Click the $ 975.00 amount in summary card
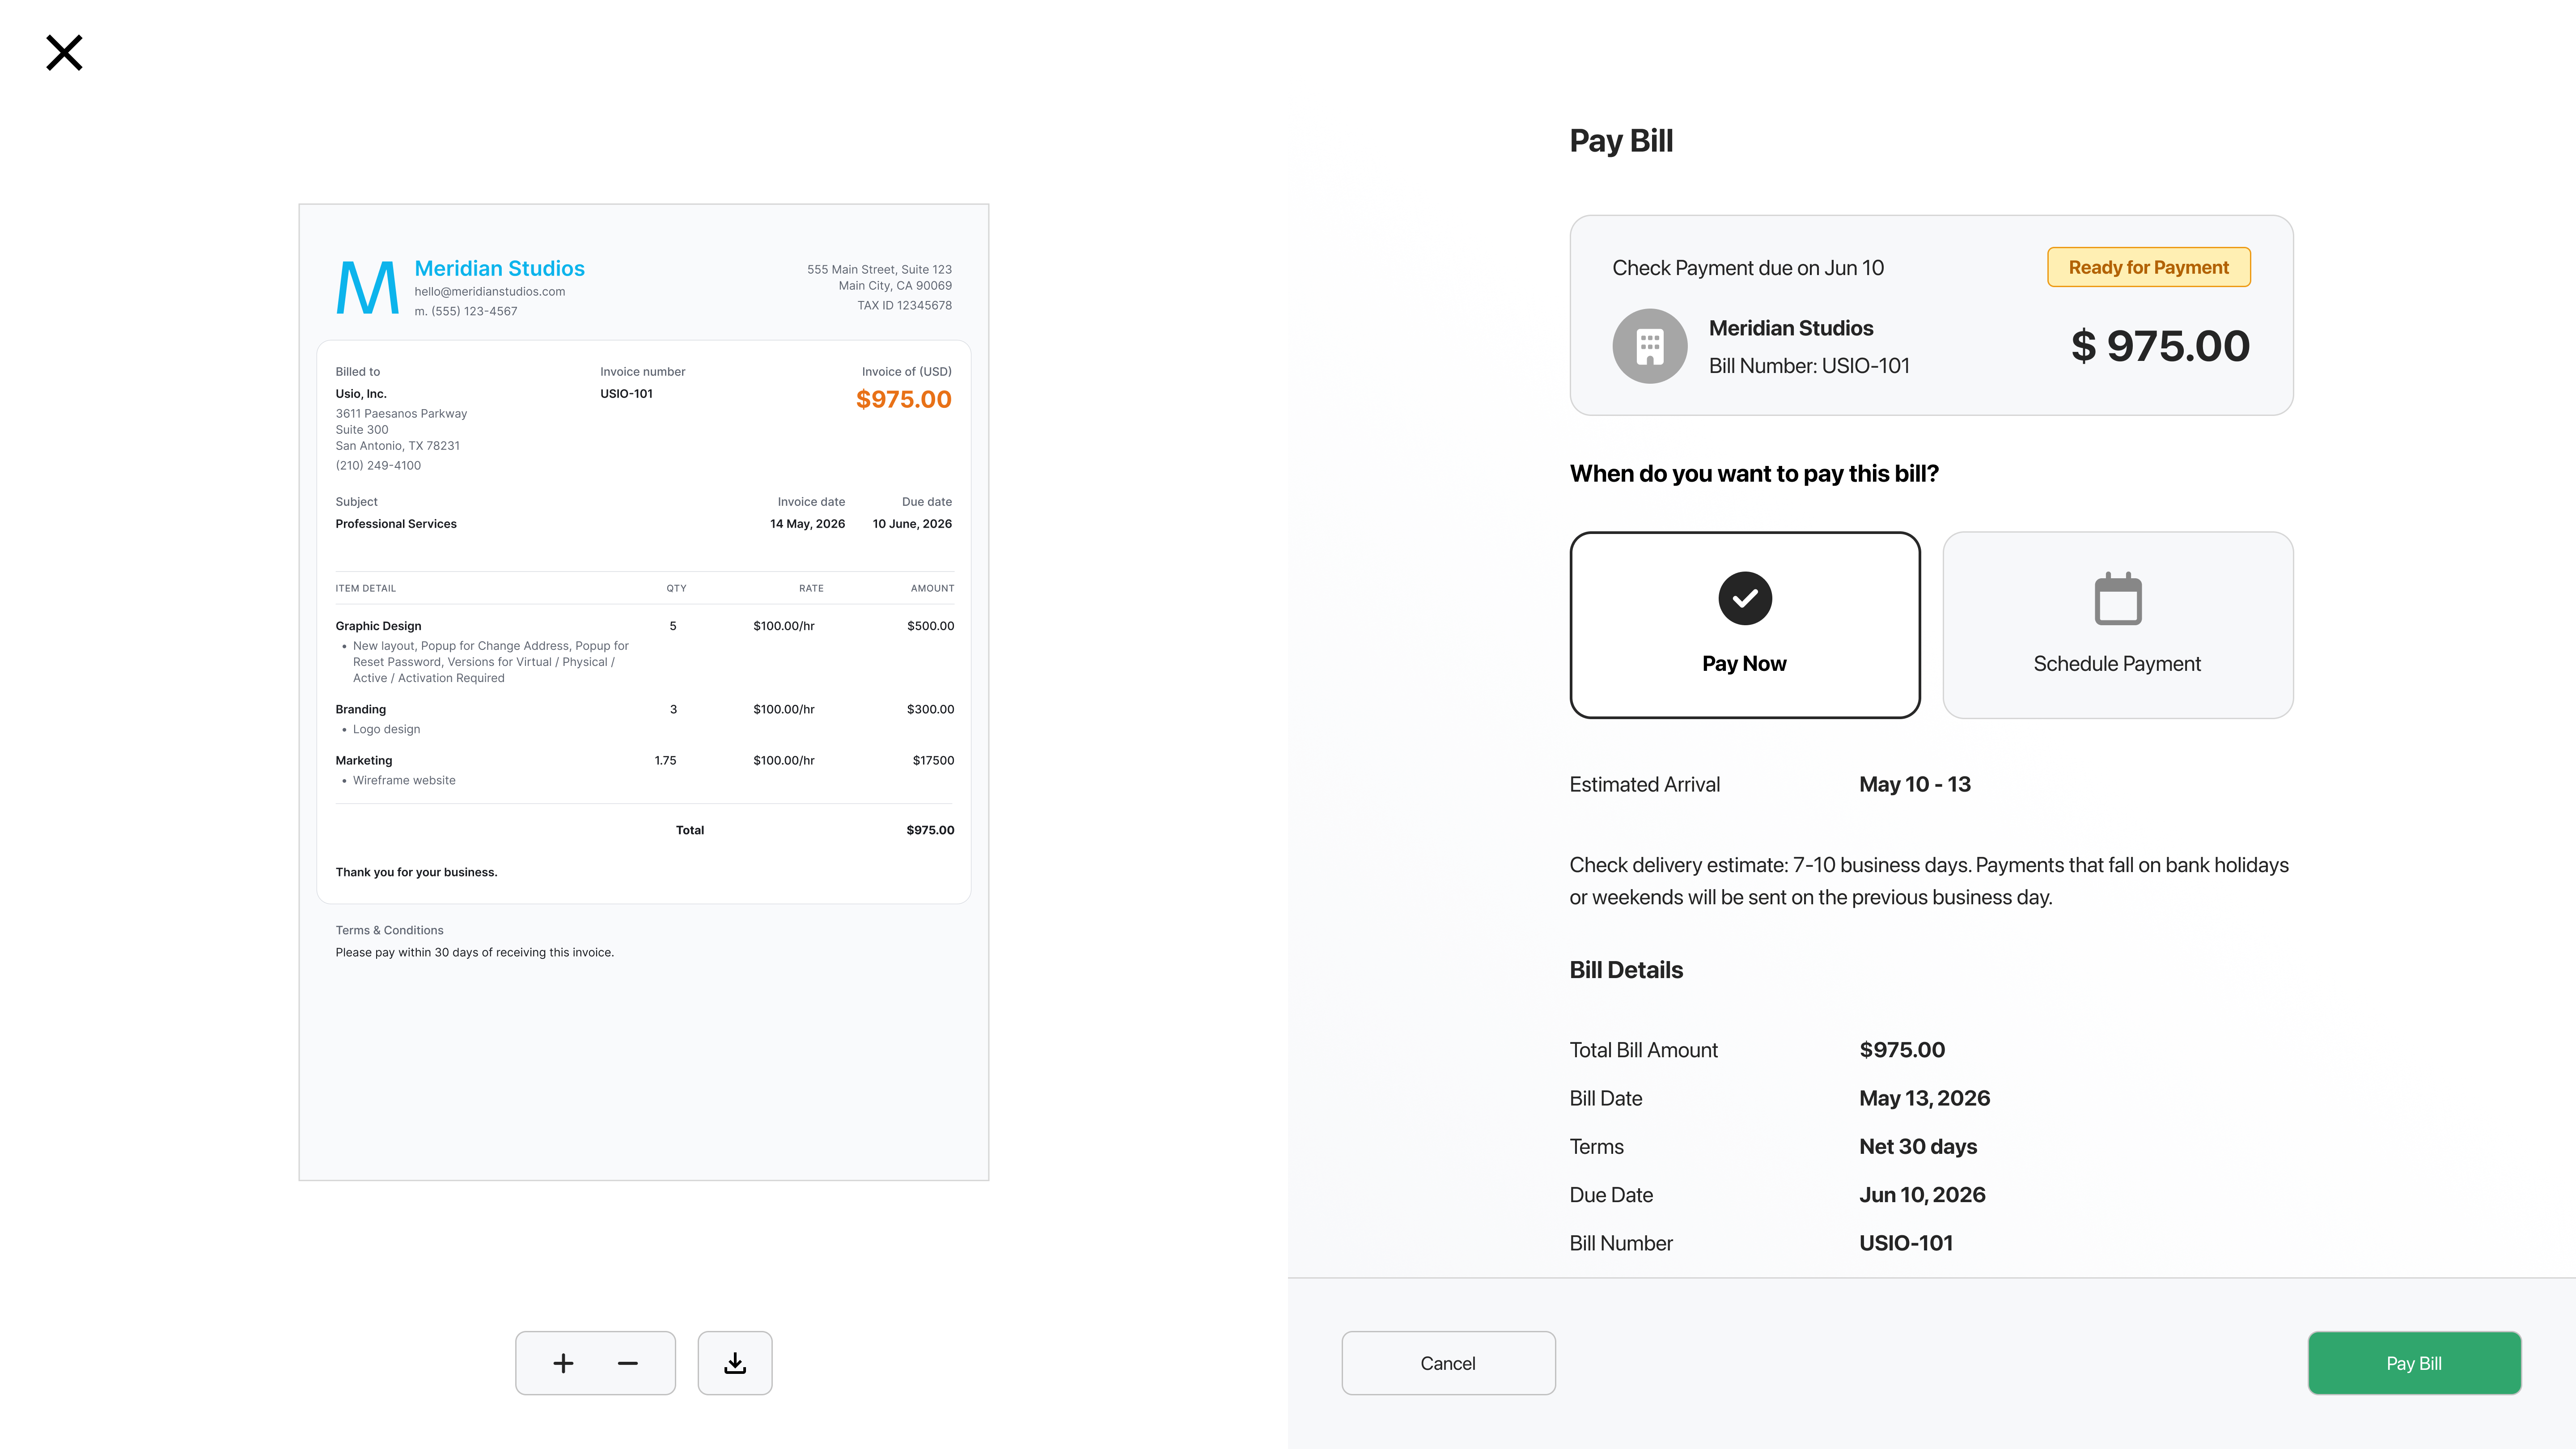This screenshot has height=1449, width=2576. click(2160, 346)
